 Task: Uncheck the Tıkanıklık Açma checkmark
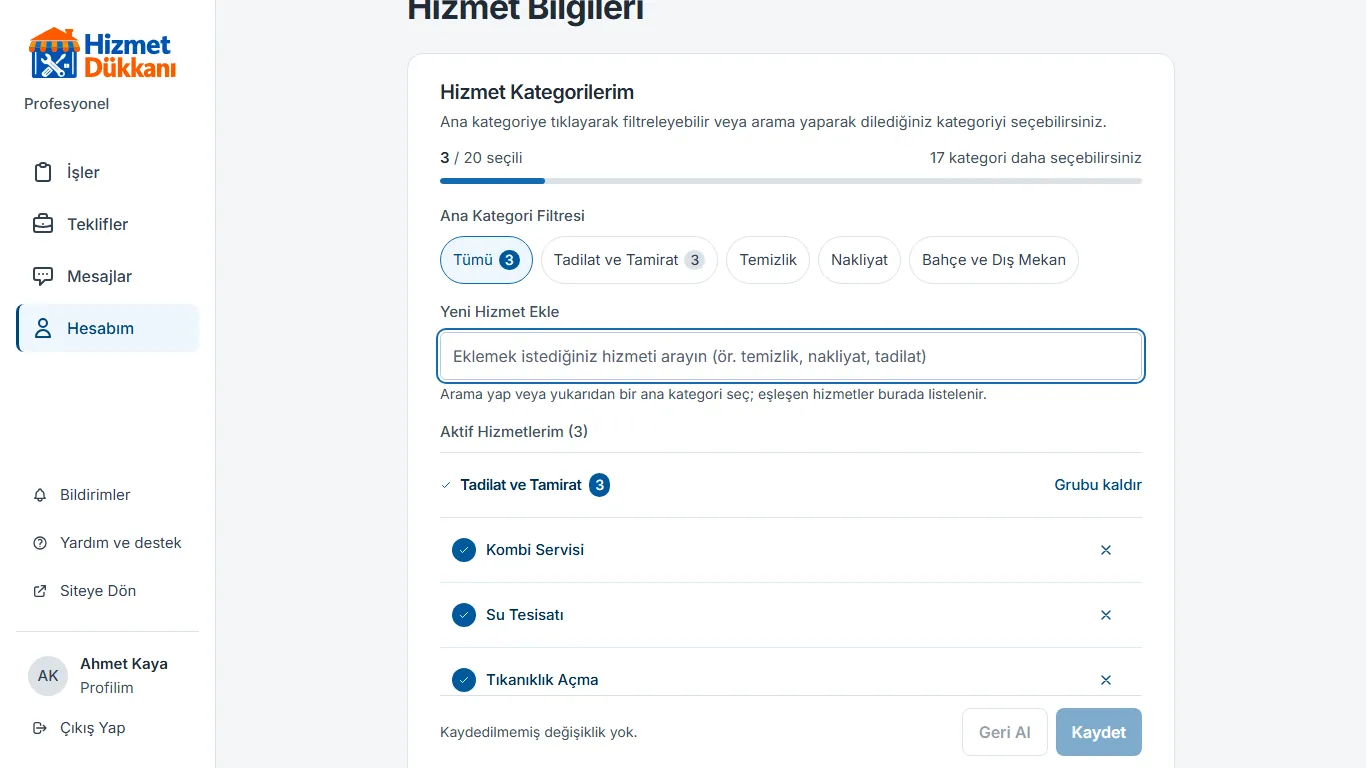pyautogui.click(x=464, y=680)
